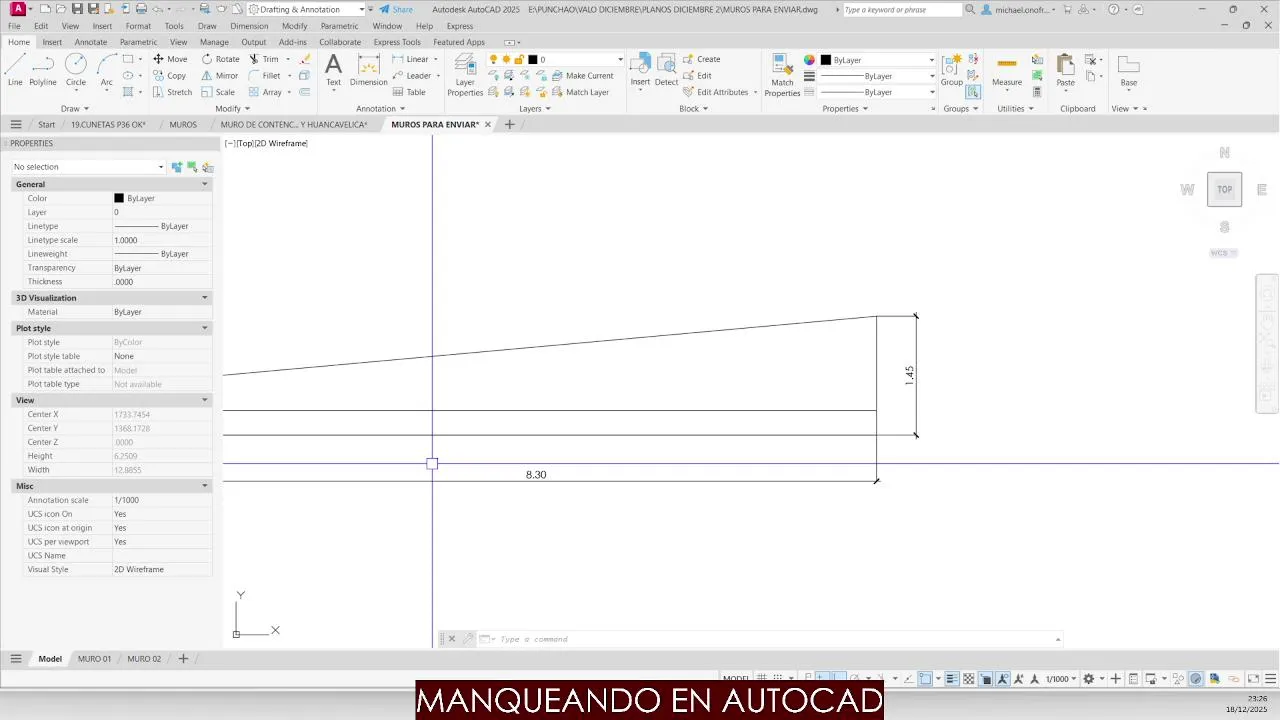Open the Drafting & Annotation workspace dropdown

tap(307, 9)
